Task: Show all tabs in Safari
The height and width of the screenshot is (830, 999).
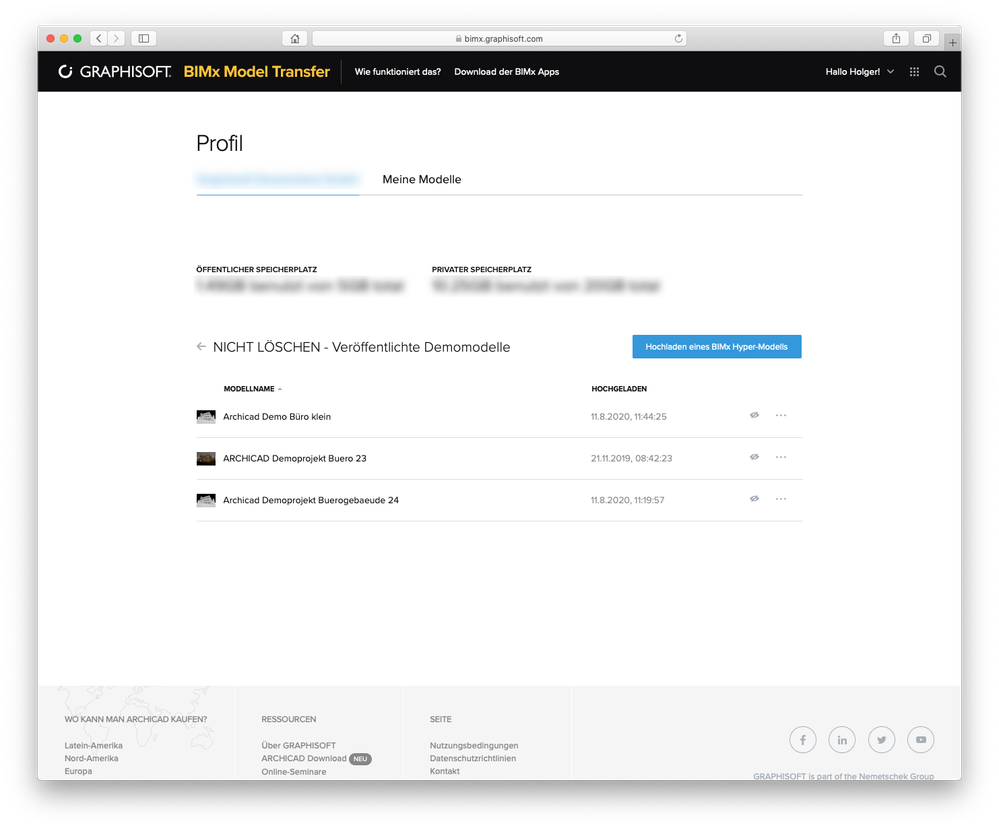Action: pyautogui.click(x=926, y=38)
